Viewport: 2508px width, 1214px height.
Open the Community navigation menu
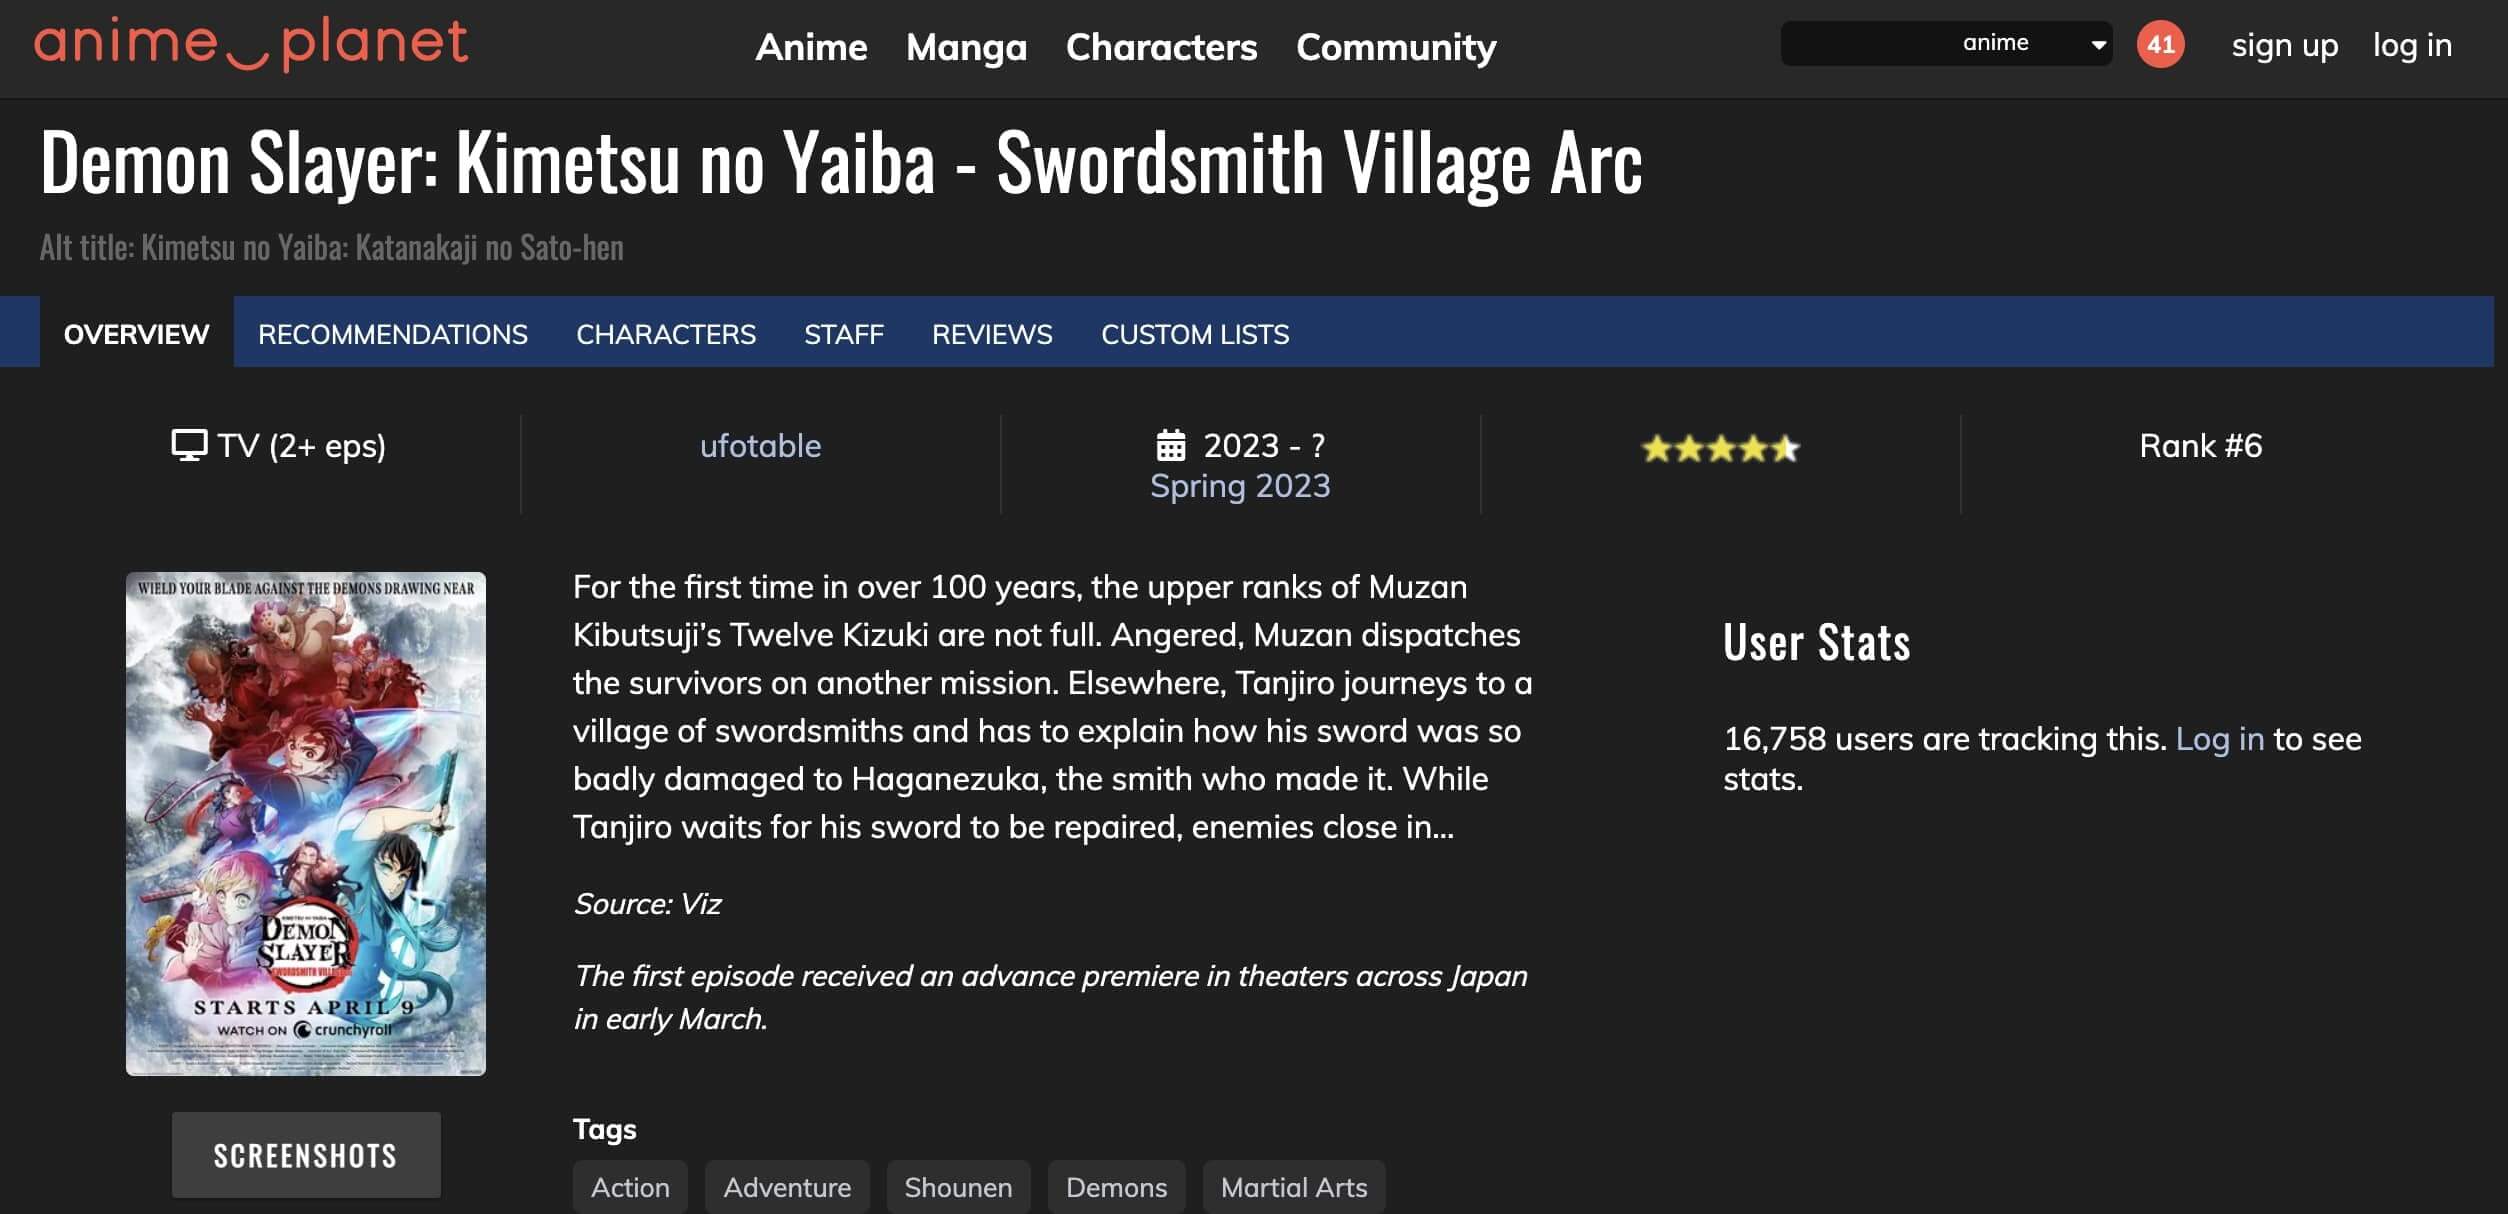(1396, 47)
